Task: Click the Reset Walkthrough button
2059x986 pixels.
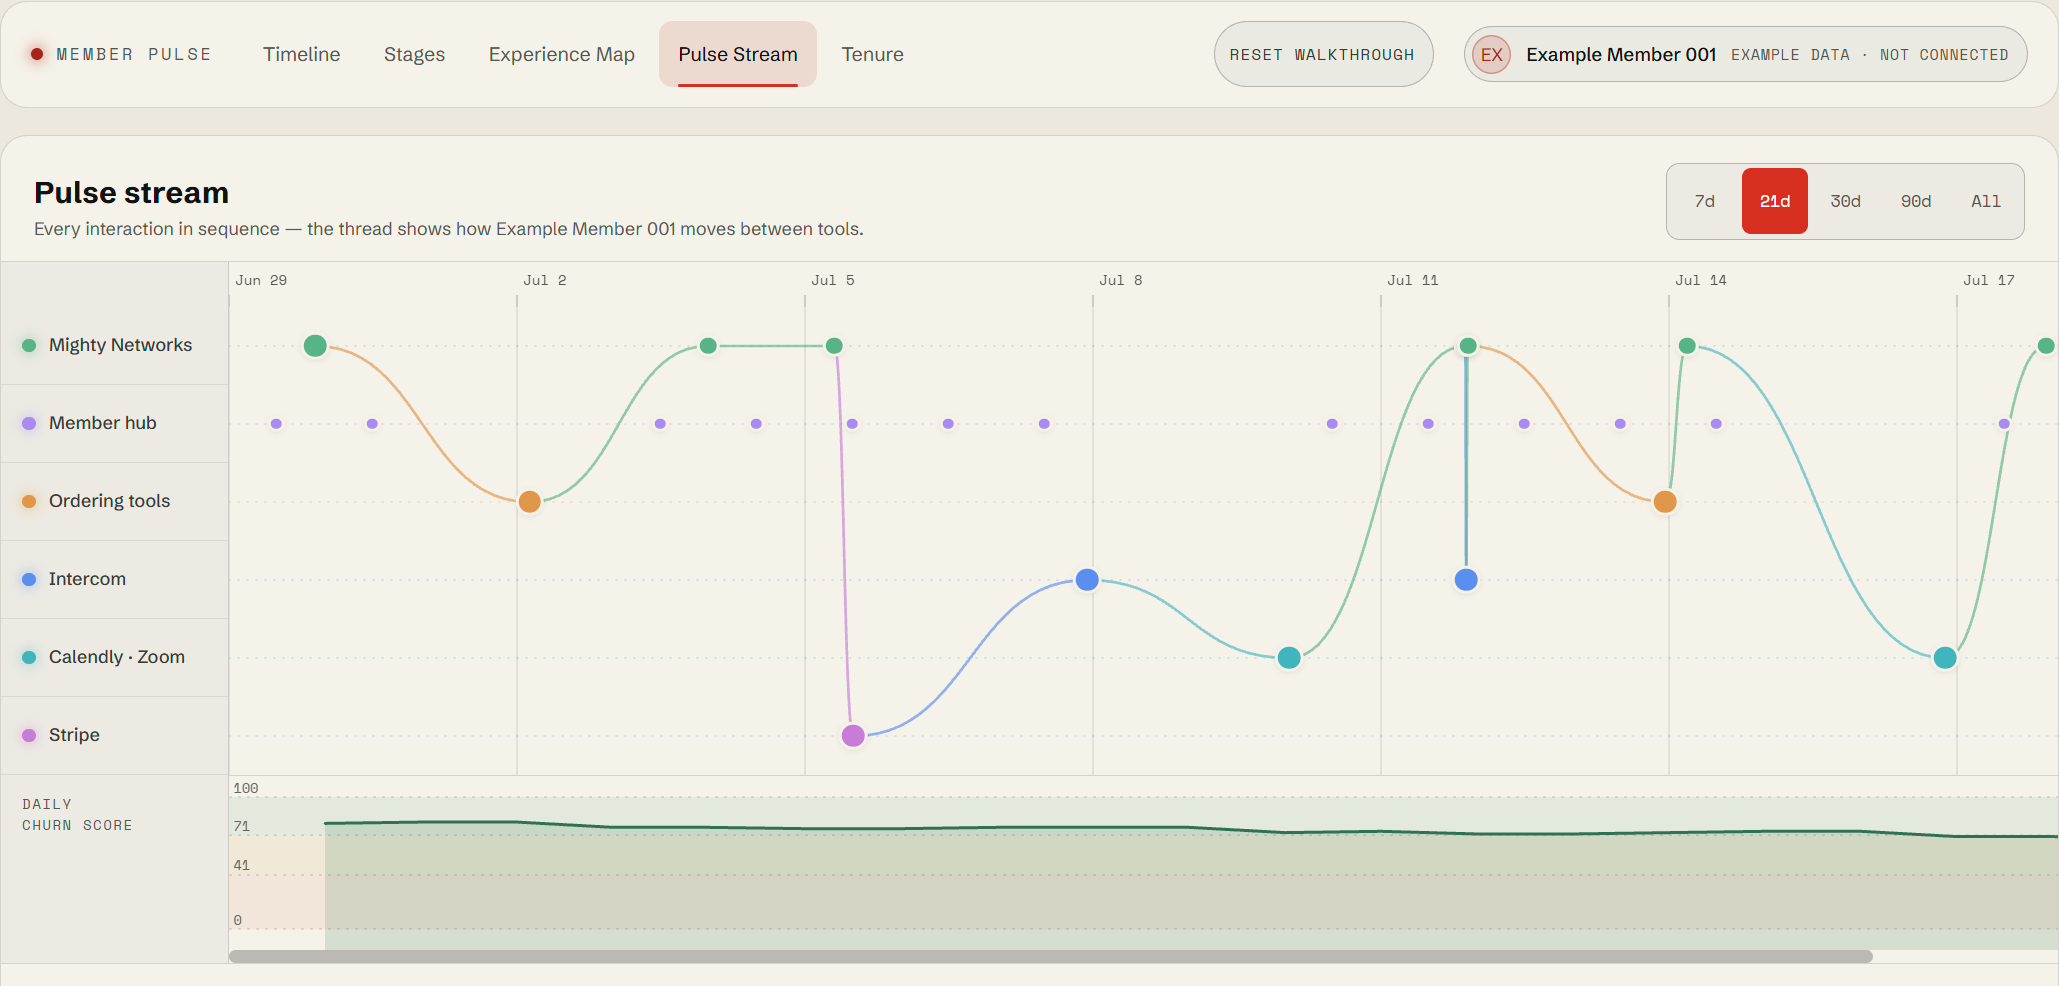Action: pyautogui.click(x=1323, y=54)
